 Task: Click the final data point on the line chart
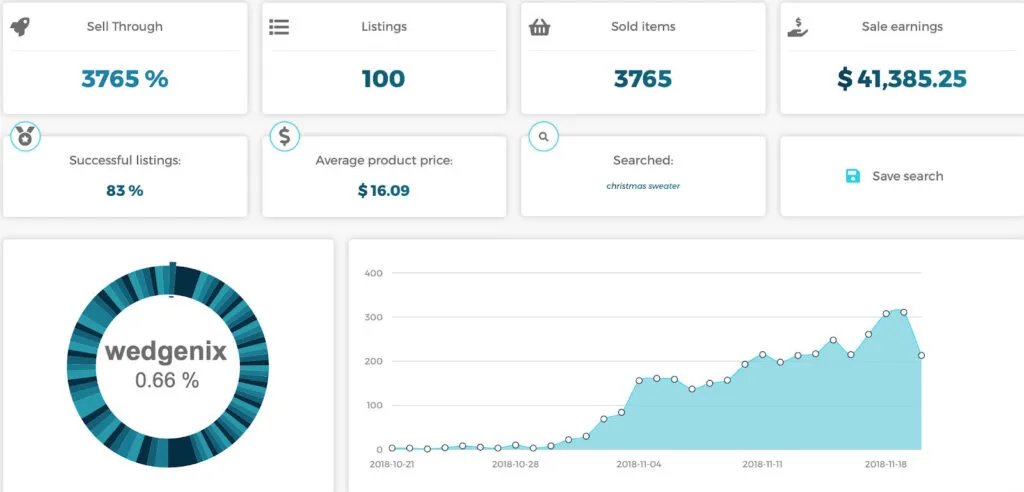[921, 355]
